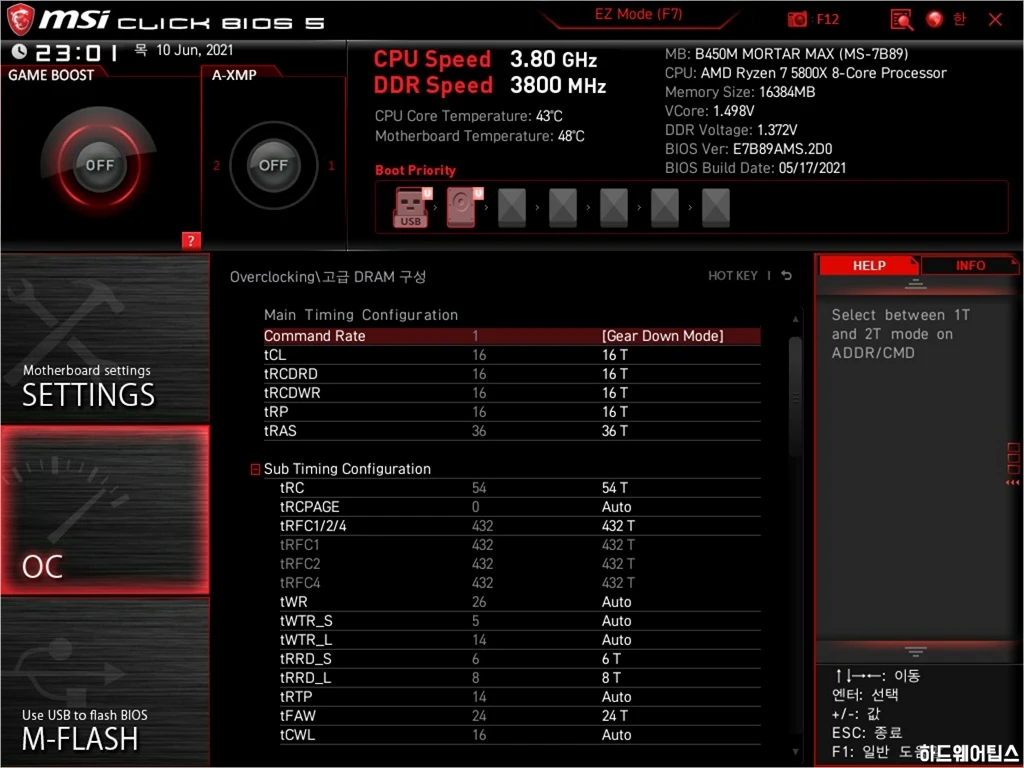Click the timing list scrollbar thumb

coord(795,396)
